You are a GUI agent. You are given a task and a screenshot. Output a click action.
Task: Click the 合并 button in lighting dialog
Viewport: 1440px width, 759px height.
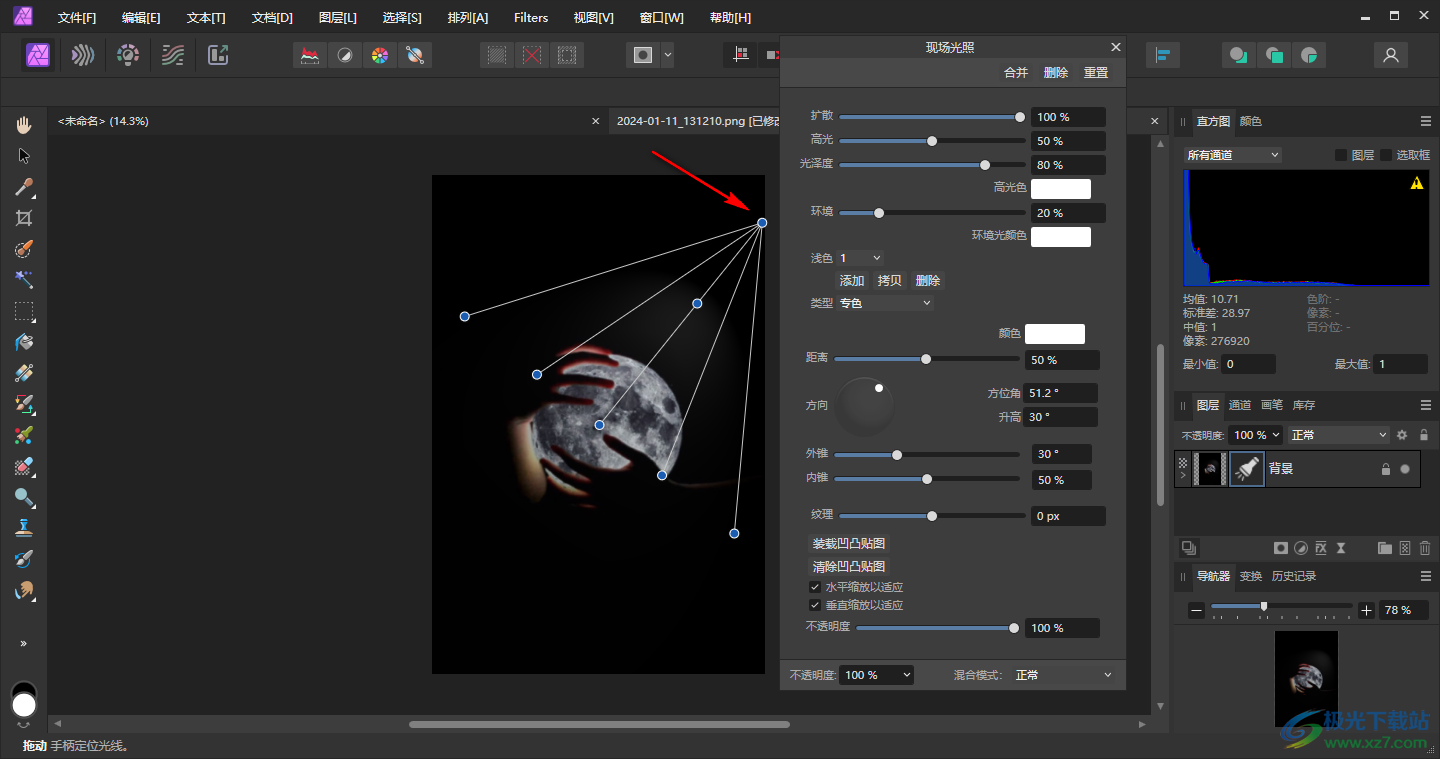click(1015, 73)
